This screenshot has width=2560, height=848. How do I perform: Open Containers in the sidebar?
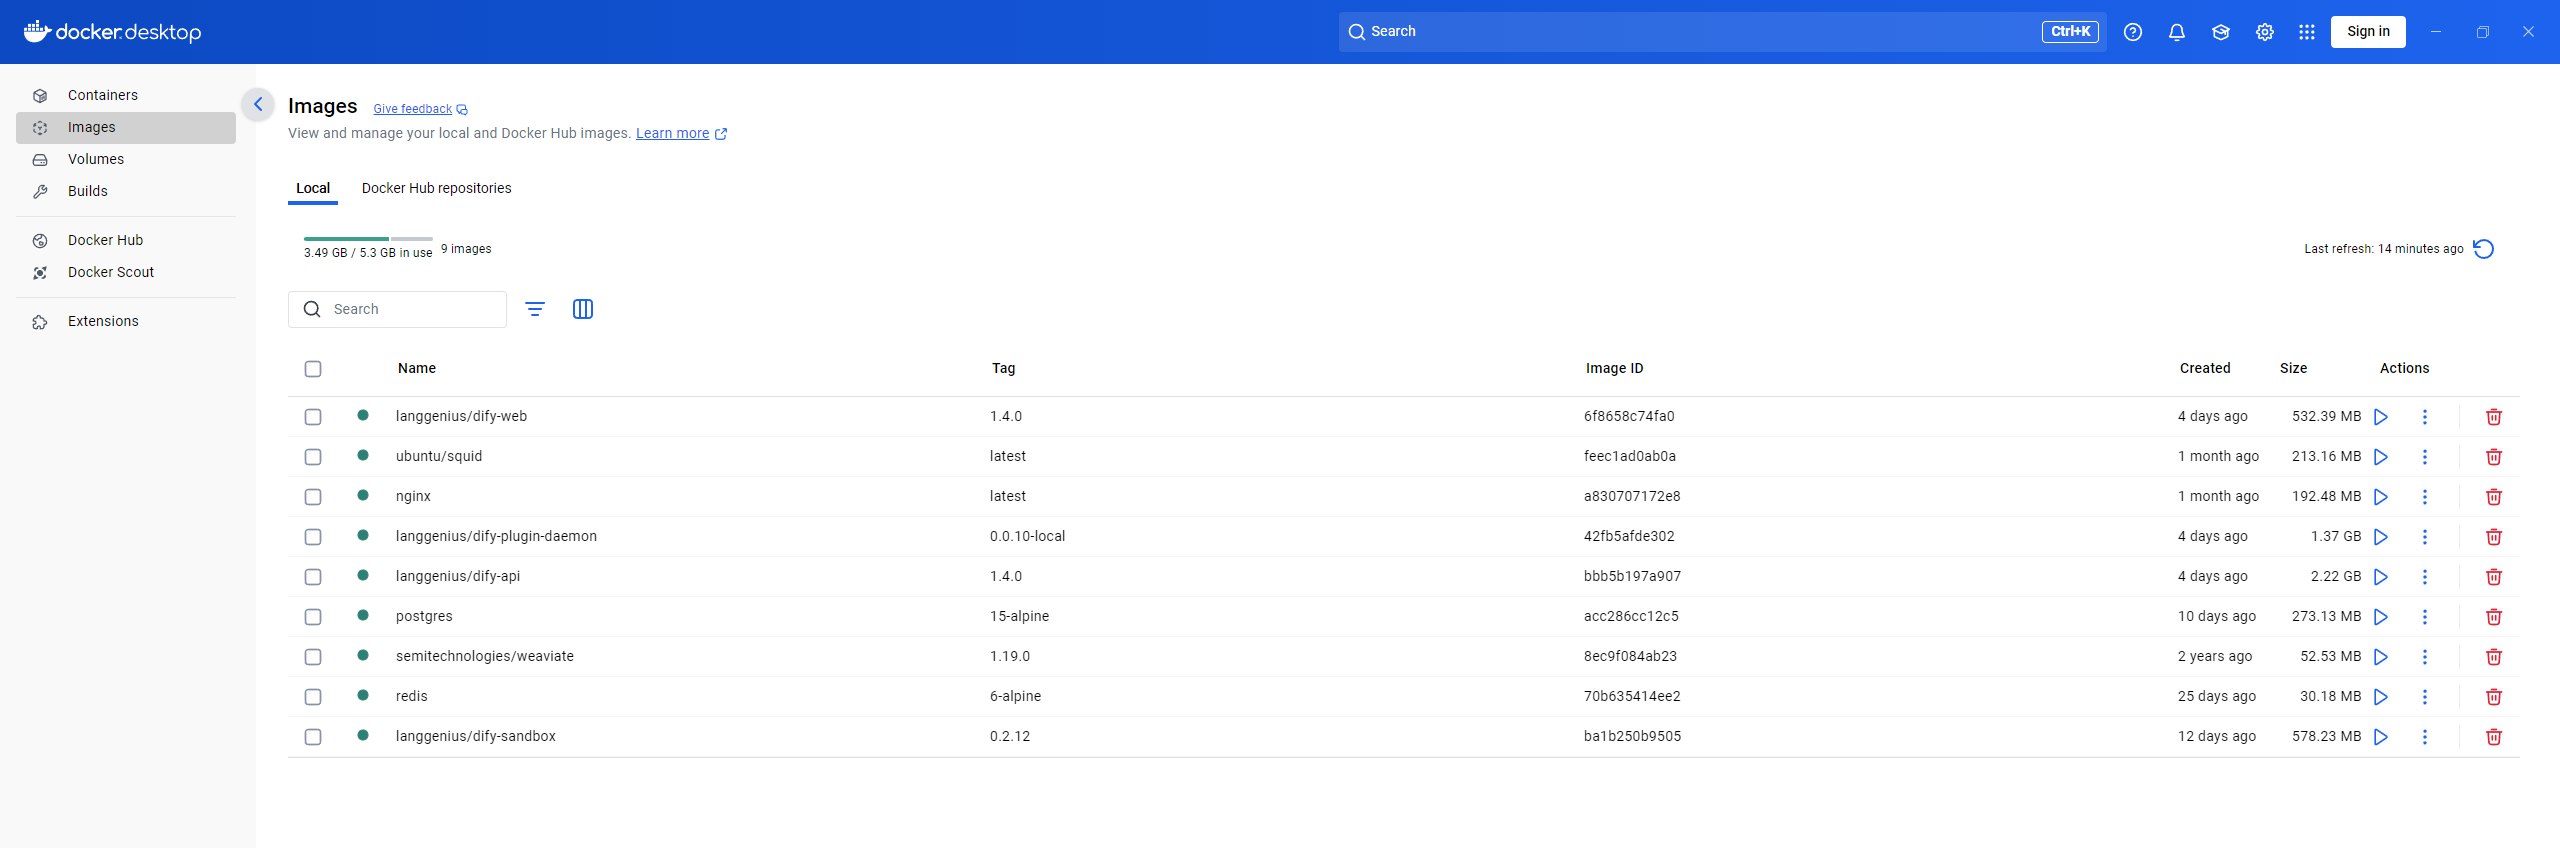(x=126, y=96)
